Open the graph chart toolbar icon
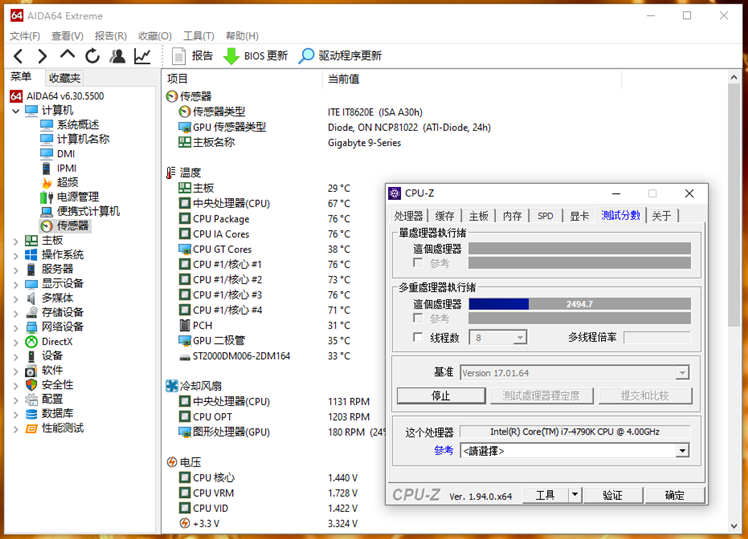Image resolution: width=748 pixels, height=539 pixels. point(142,56)
